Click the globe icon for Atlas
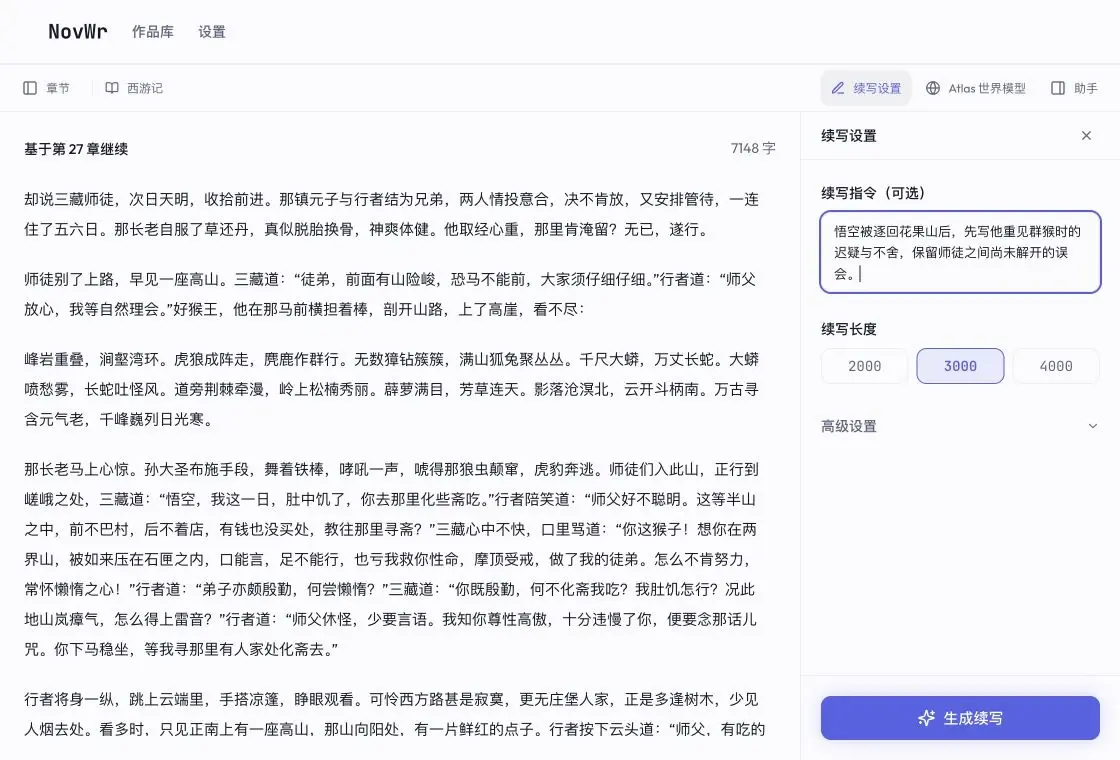This screenshot has height=760, width=1120. click(x=933, y=88)
